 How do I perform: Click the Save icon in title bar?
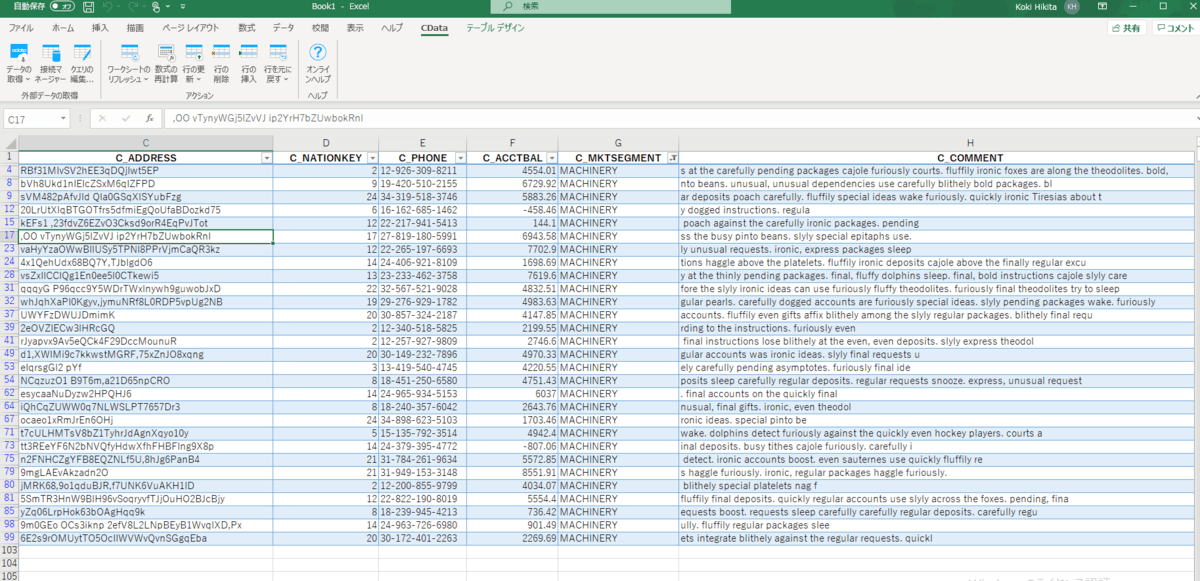coord(89,7)
